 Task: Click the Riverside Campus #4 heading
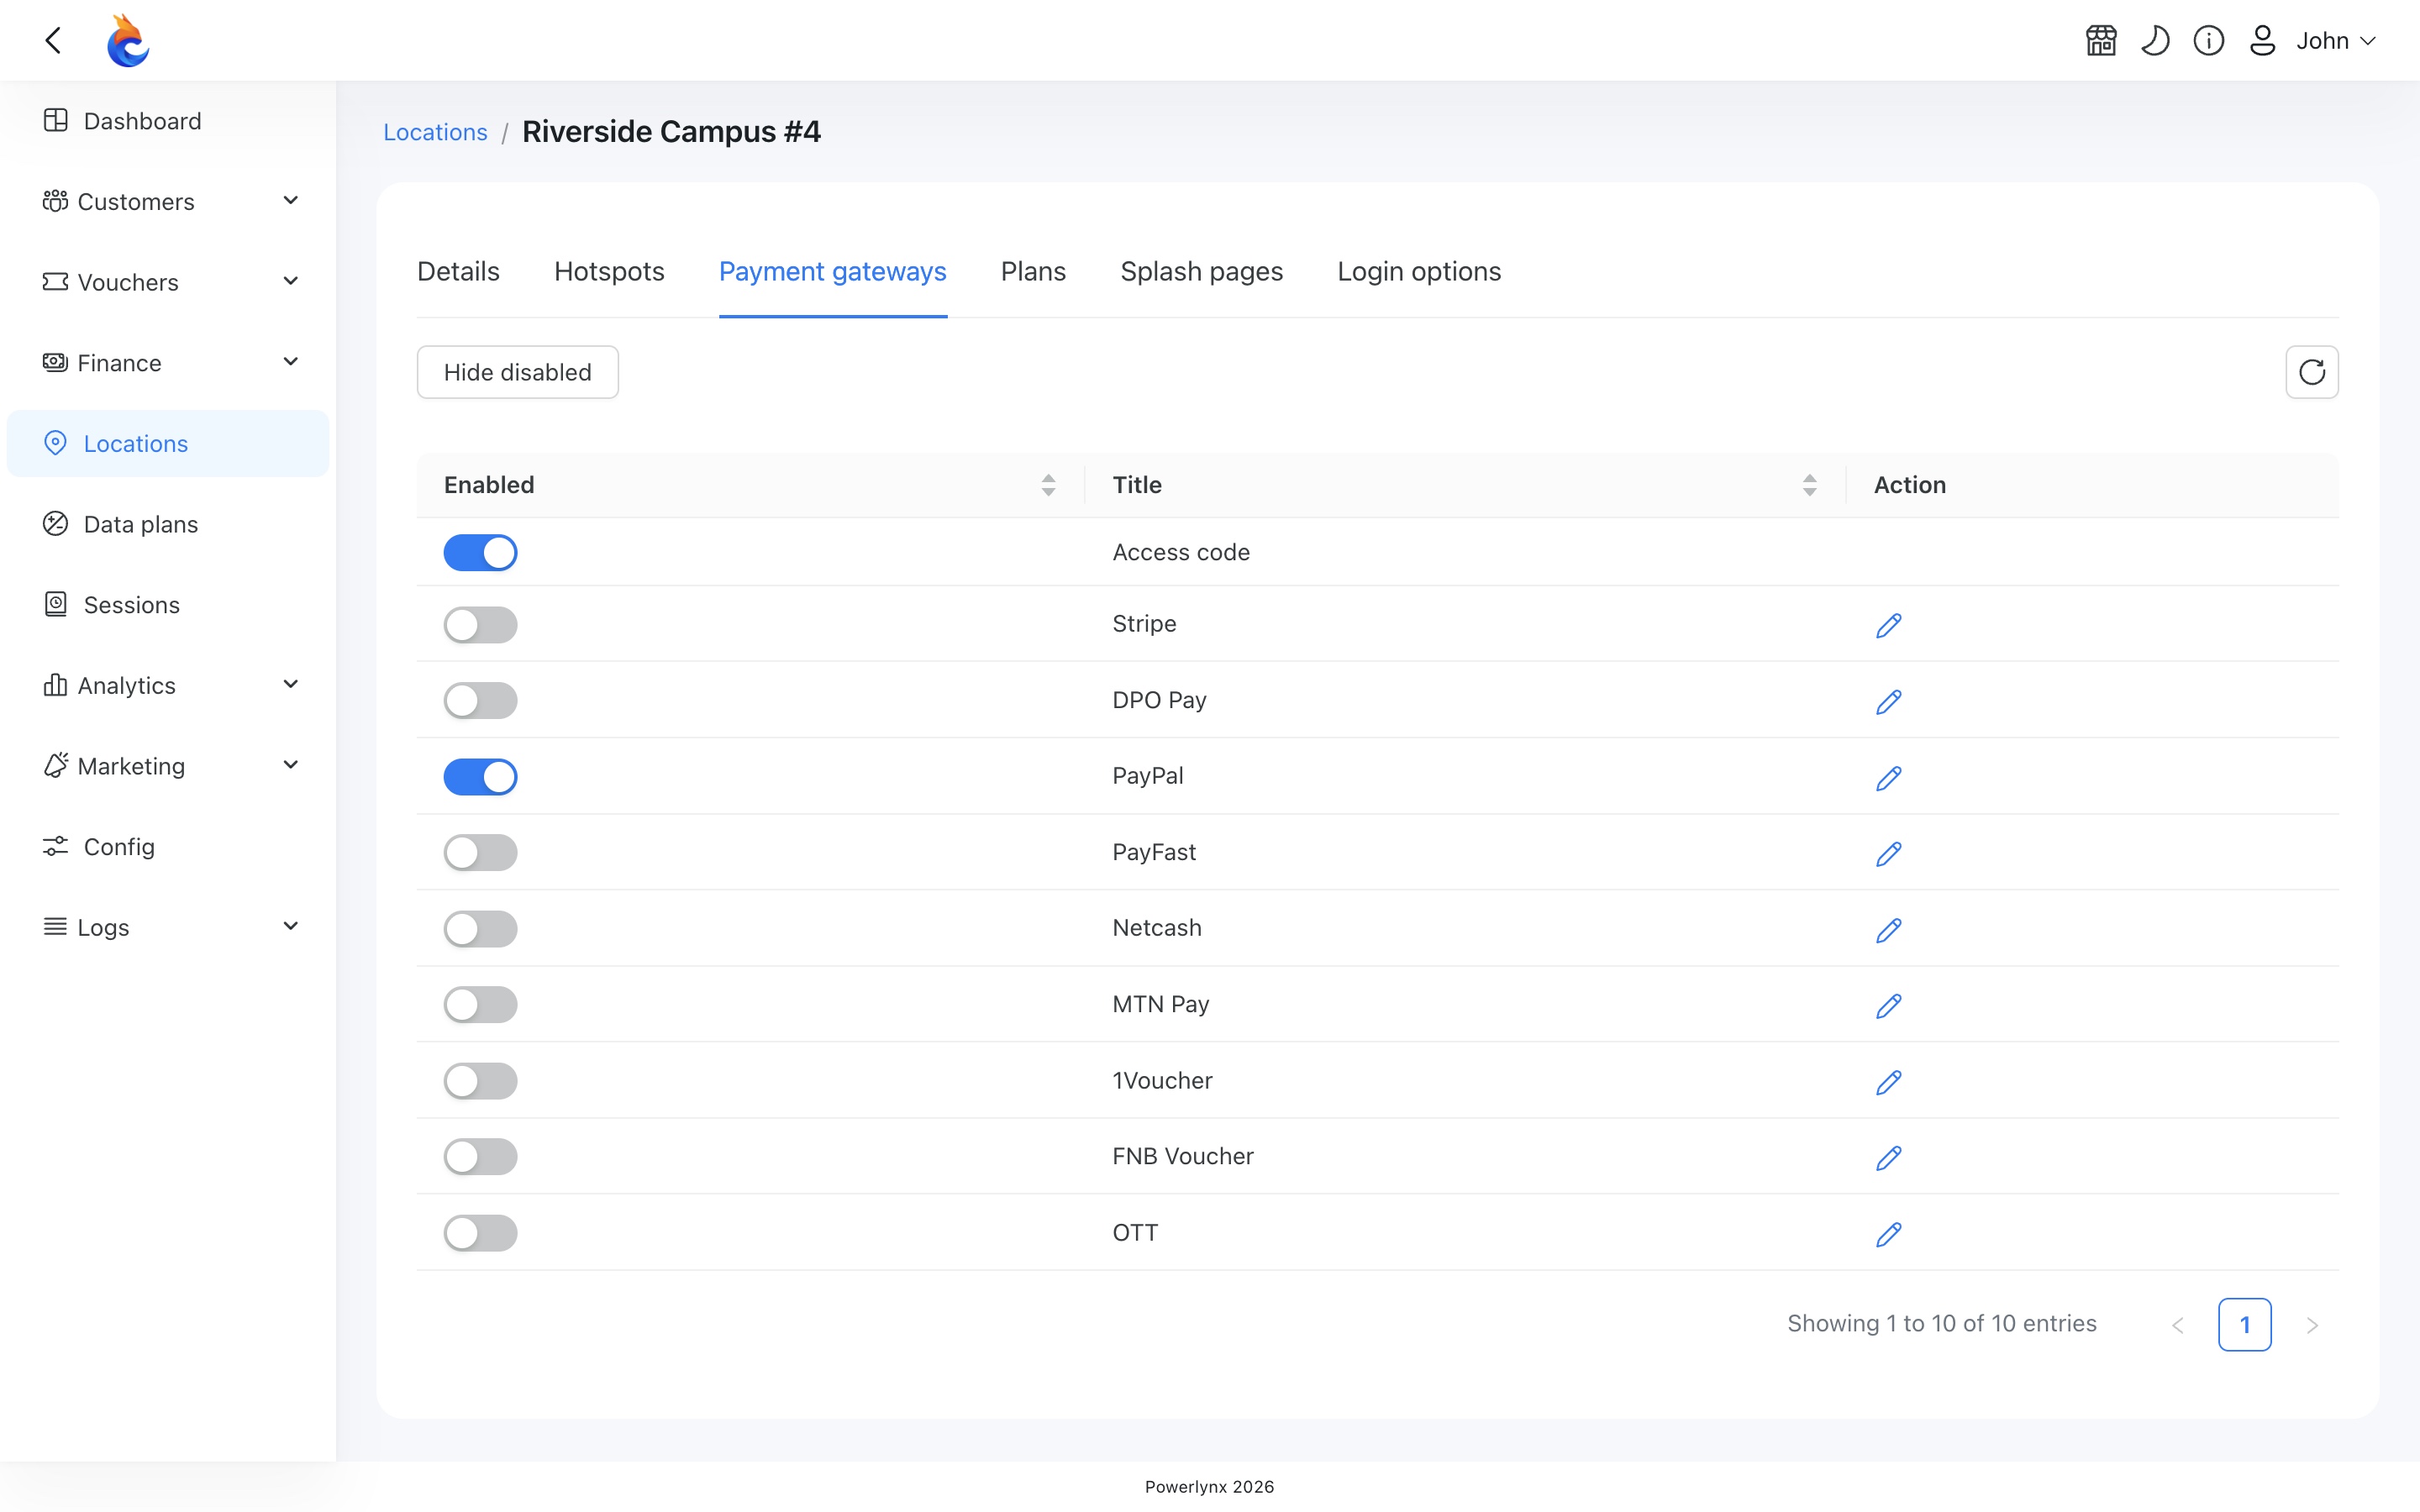tap(671, 132)
